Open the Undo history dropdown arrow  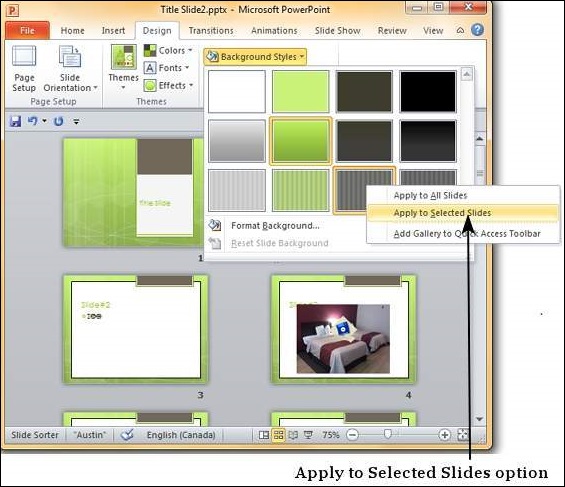click(x=44, y=121)
